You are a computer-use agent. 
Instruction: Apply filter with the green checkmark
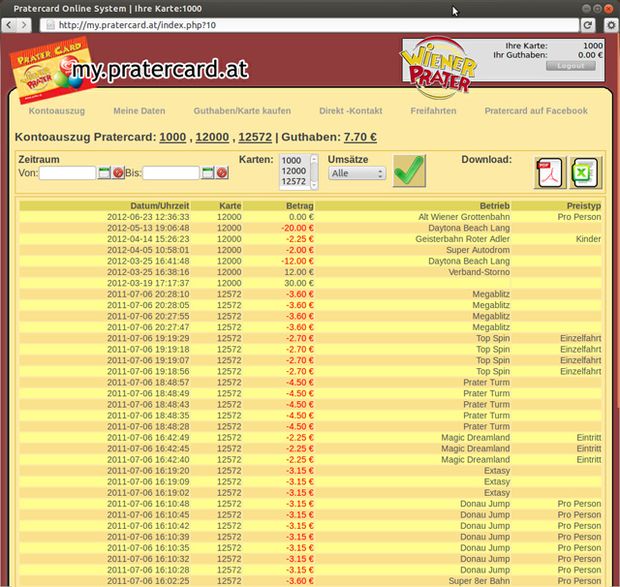(409, 171)
